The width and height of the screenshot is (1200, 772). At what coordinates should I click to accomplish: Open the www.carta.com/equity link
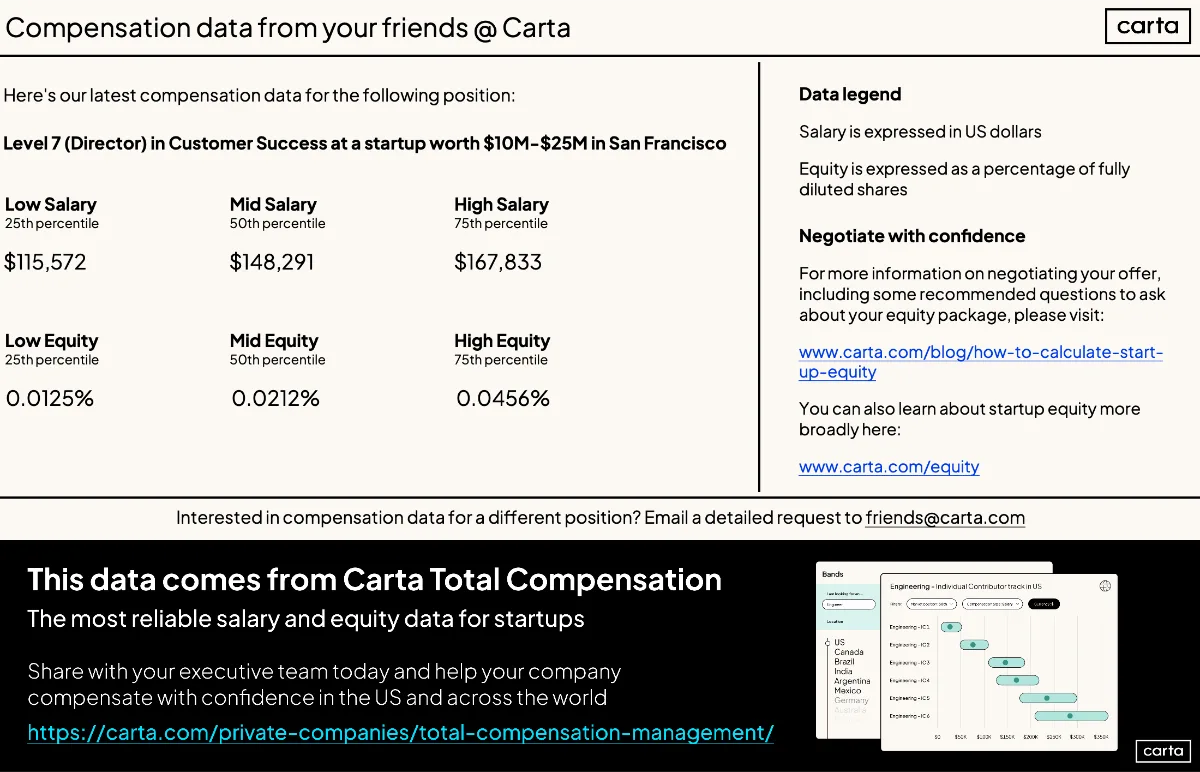[889, 466]
